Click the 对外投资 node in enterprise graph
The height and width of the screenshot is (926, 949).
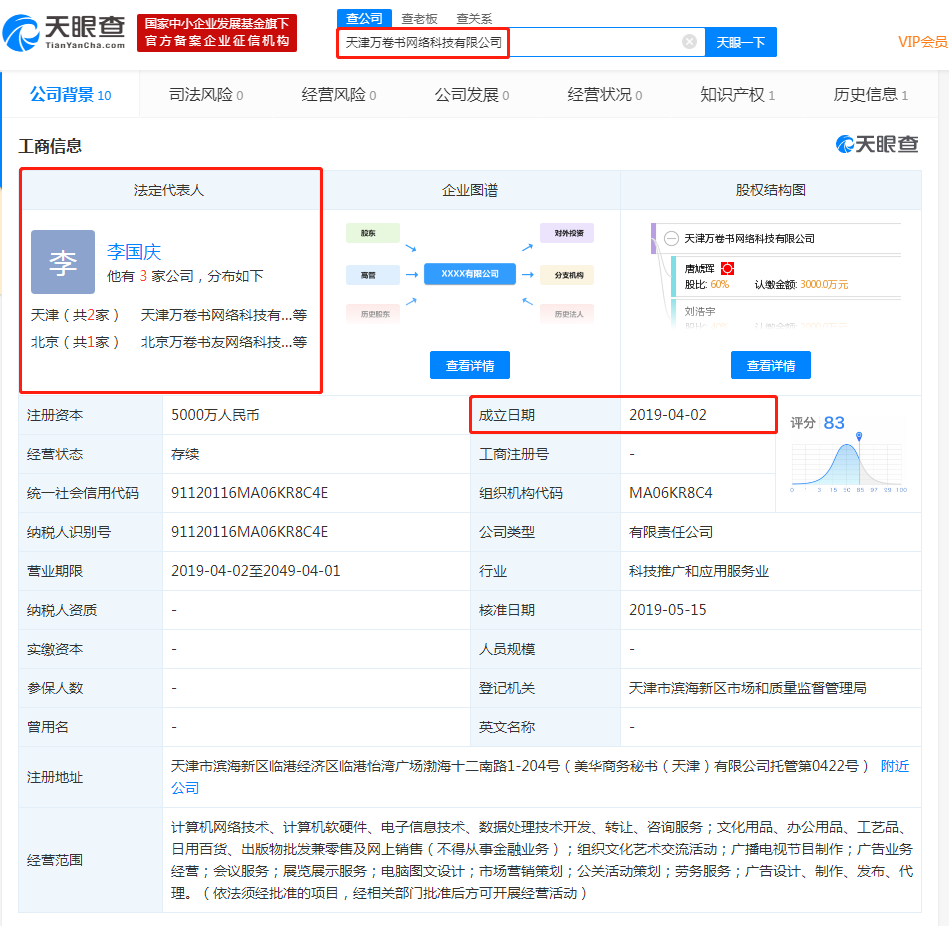(x=567, y=233)
